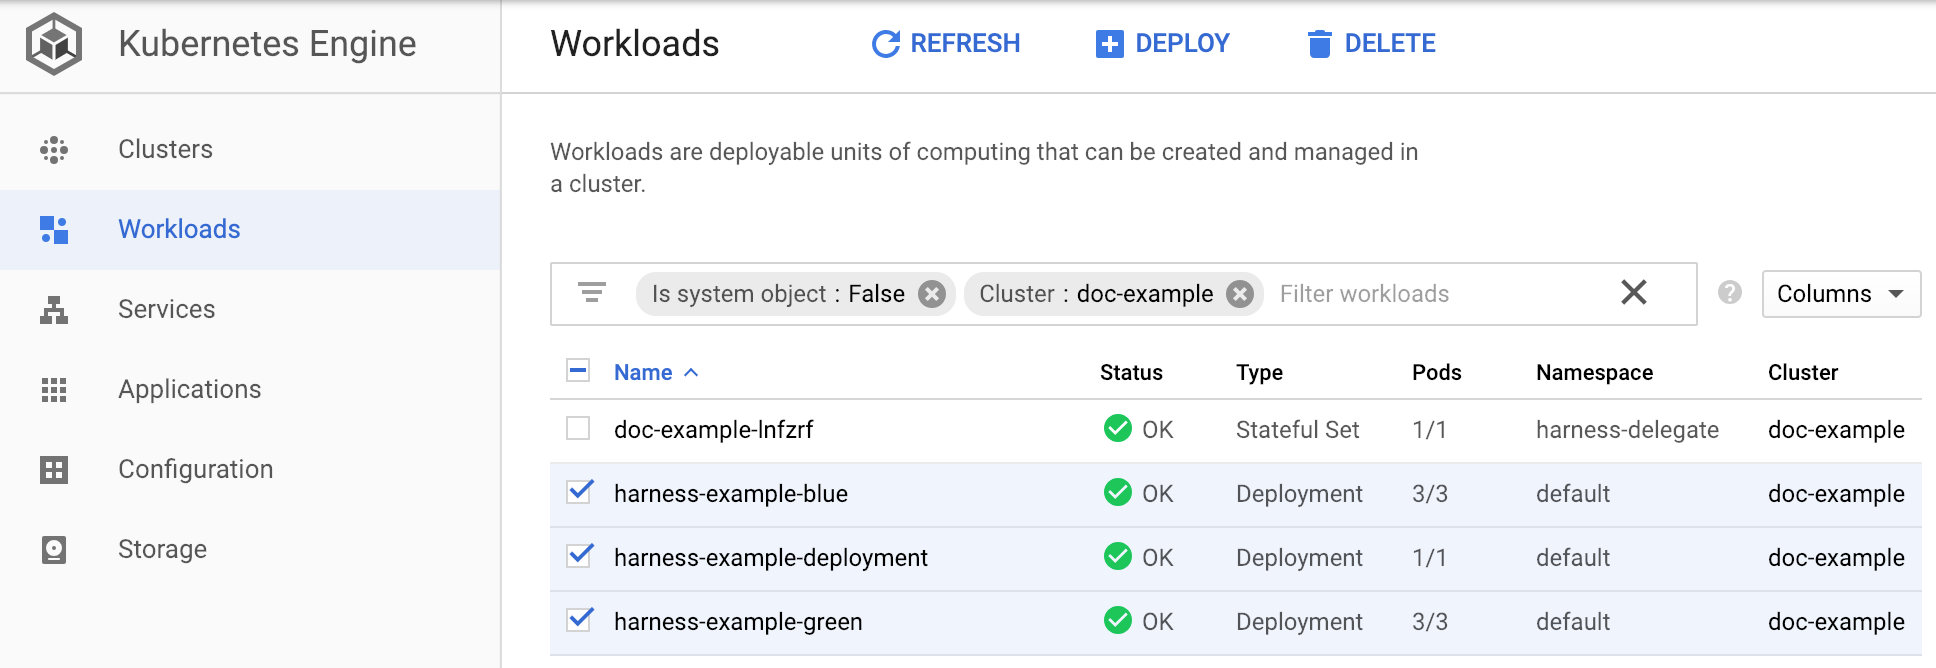Click the Services sidebar icon
Viewport: 1936px width, 668px height.
(54, 310)
